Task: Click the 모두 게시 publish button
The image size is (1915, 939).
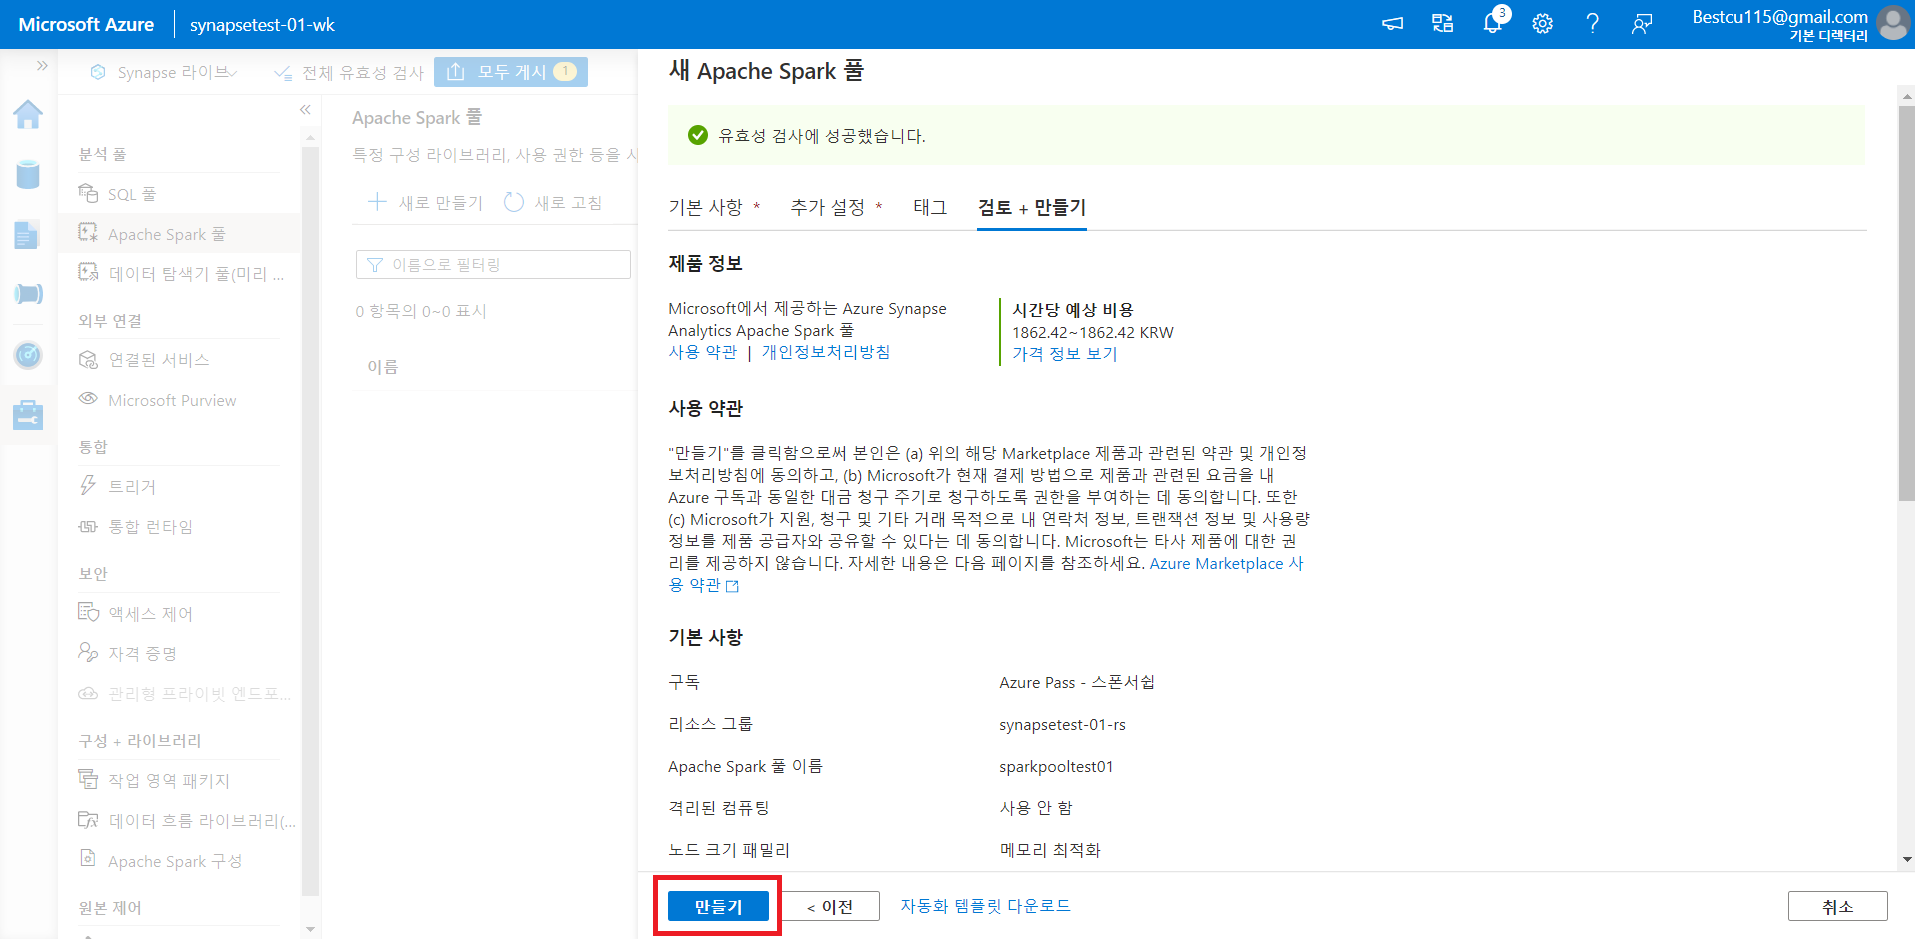Action: [x=511, y=72]
